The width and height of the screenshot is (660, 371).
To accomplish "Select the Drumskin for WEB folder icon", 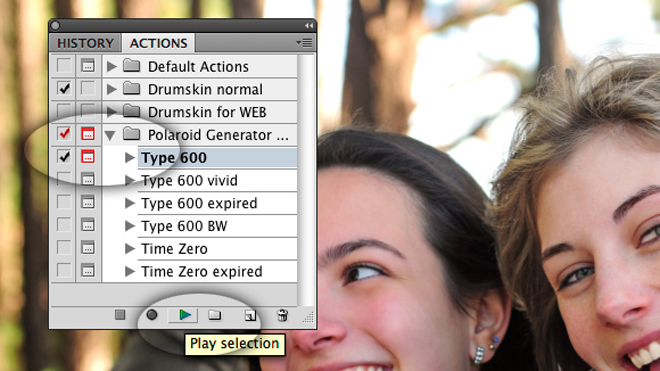I will pyautogui.click(x=132, y=111).
